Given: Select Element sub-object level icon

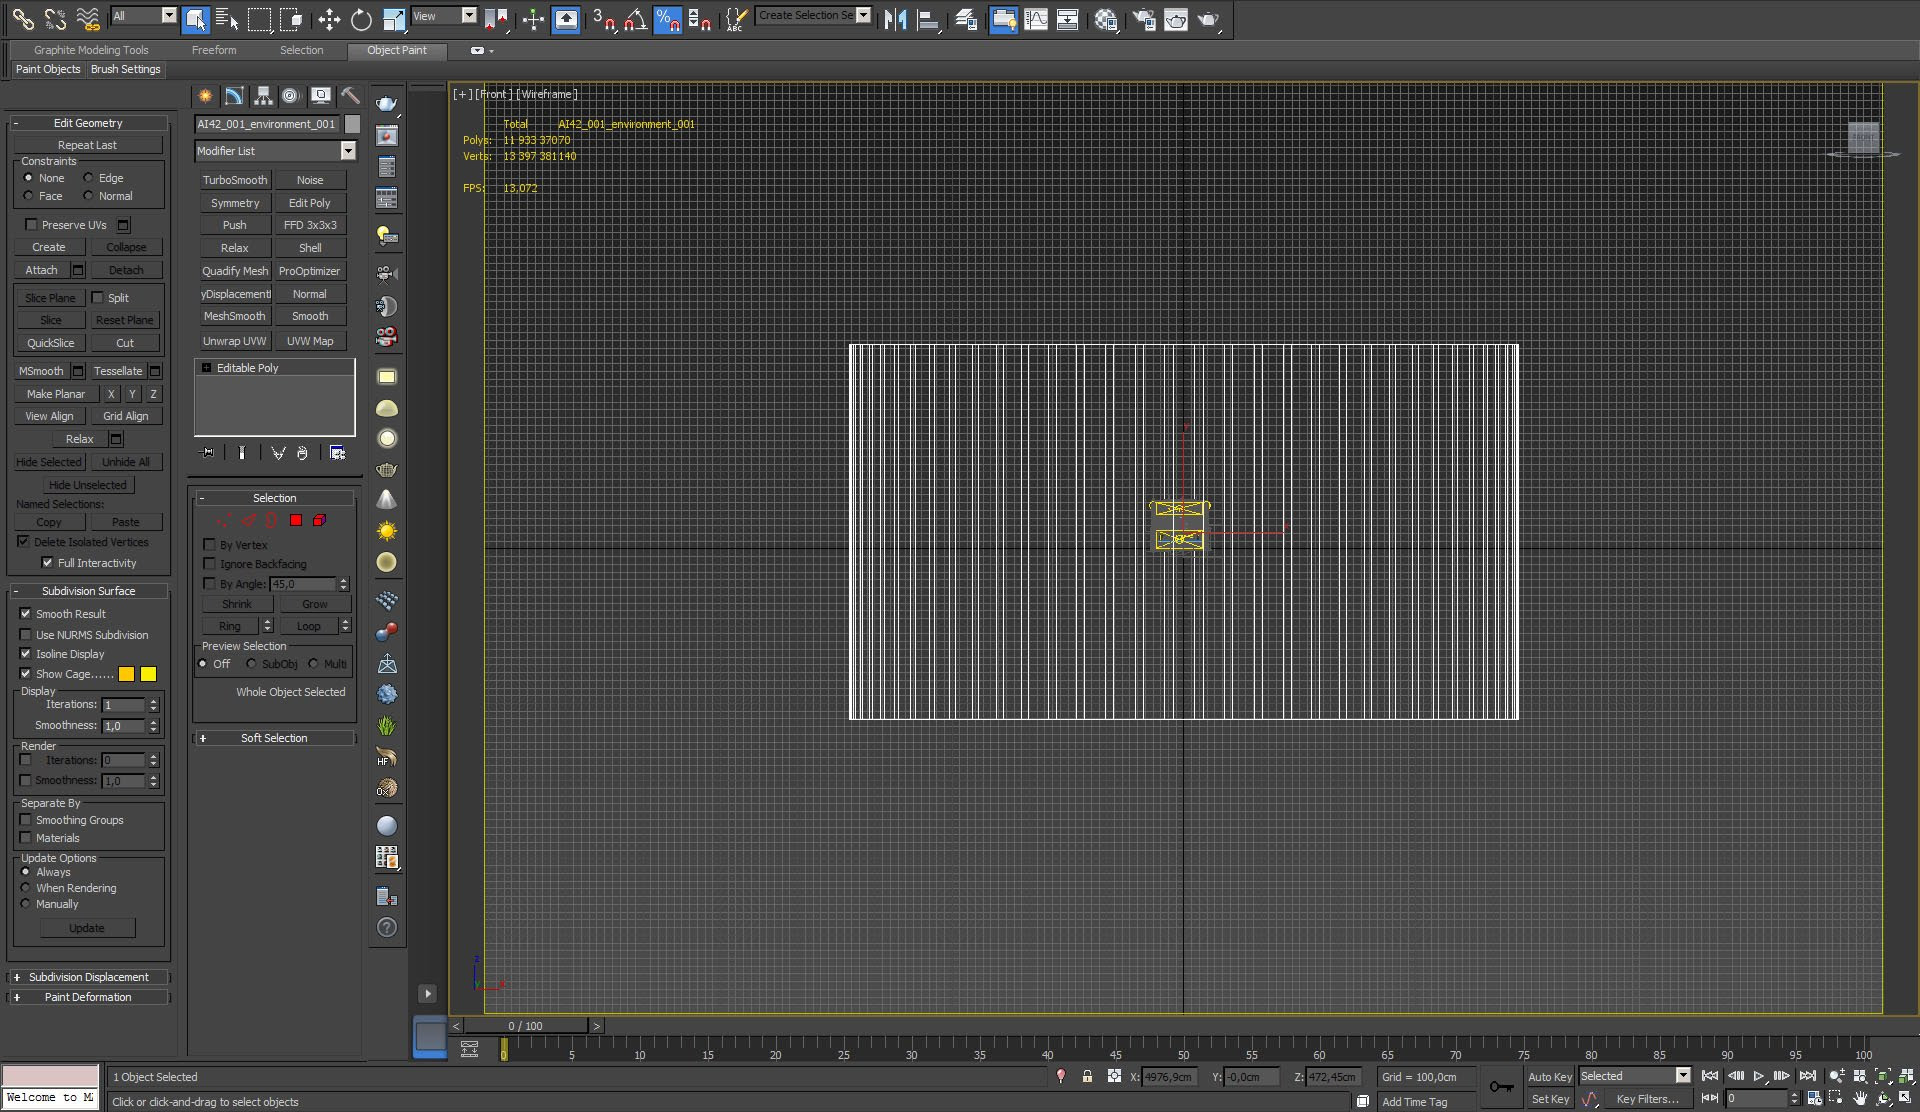Looking at the screenshot, I should click(x=319, y=520).
